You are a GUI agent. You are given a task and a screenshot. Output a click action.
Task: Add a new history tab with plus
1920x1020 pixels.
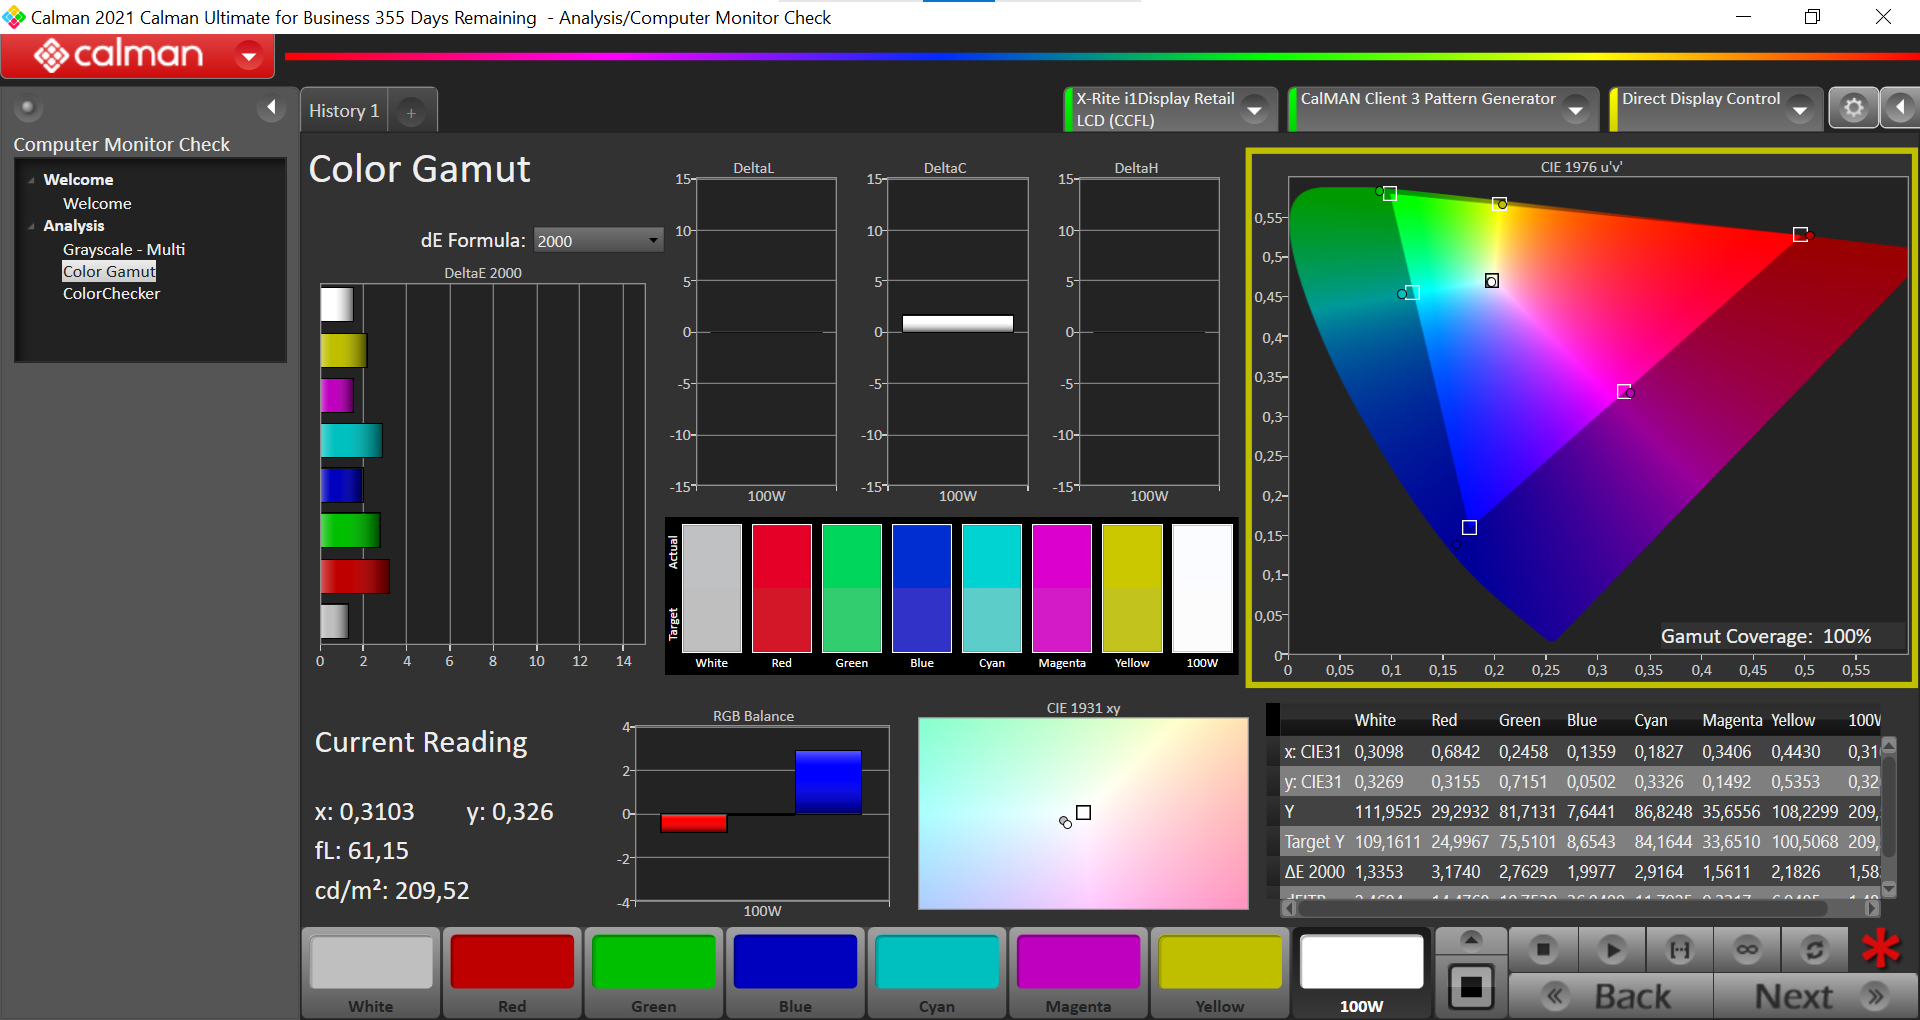tap(411, 113)
